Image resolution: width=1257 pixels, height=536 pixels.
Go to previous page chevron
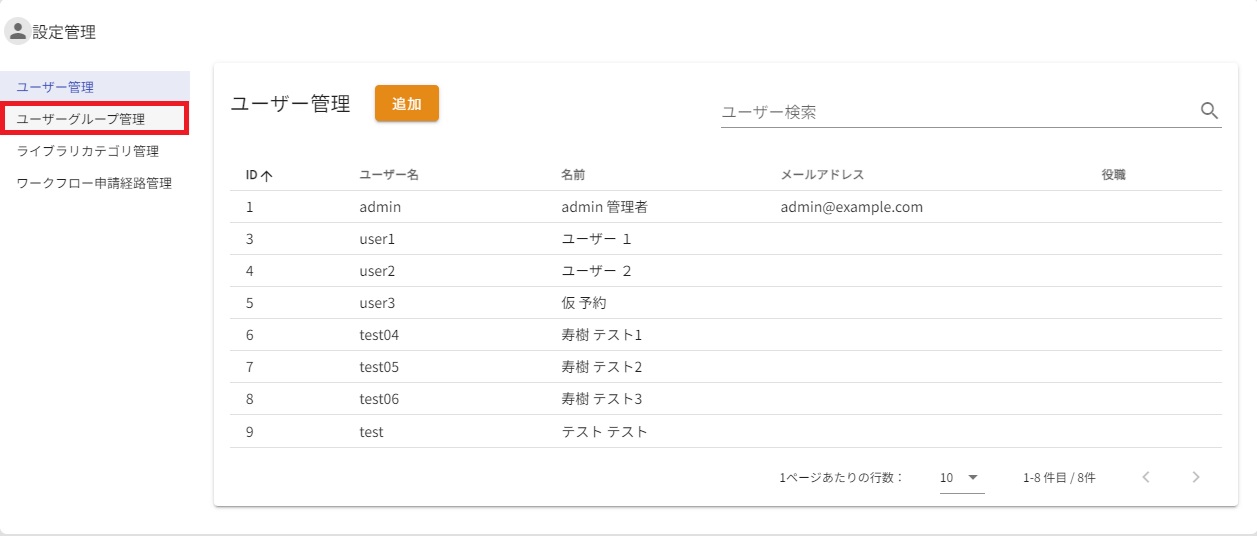[1146, 477]
